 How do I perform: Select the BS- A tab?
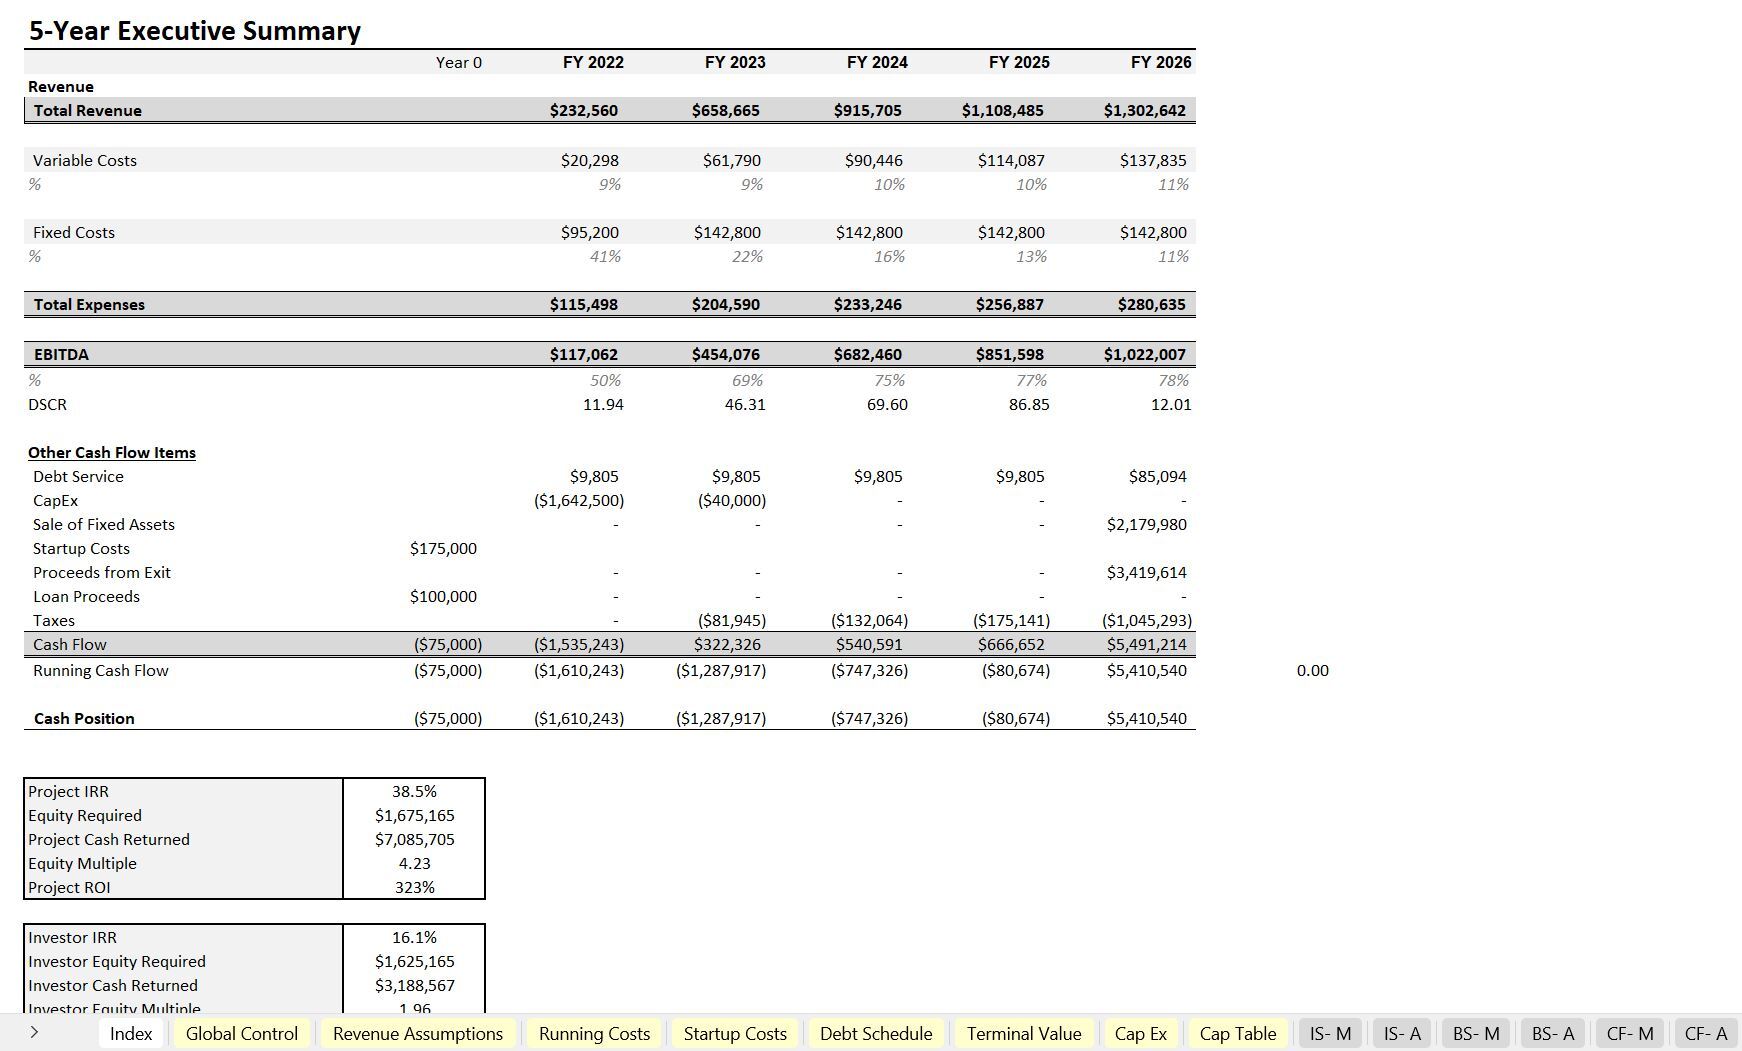coord(1553,1034)
